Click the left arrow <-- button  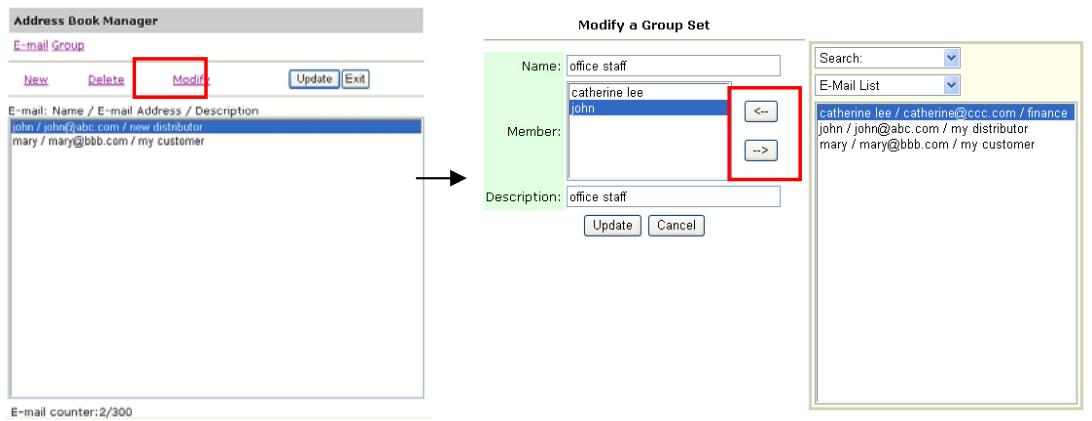click(x=760, y=111)
